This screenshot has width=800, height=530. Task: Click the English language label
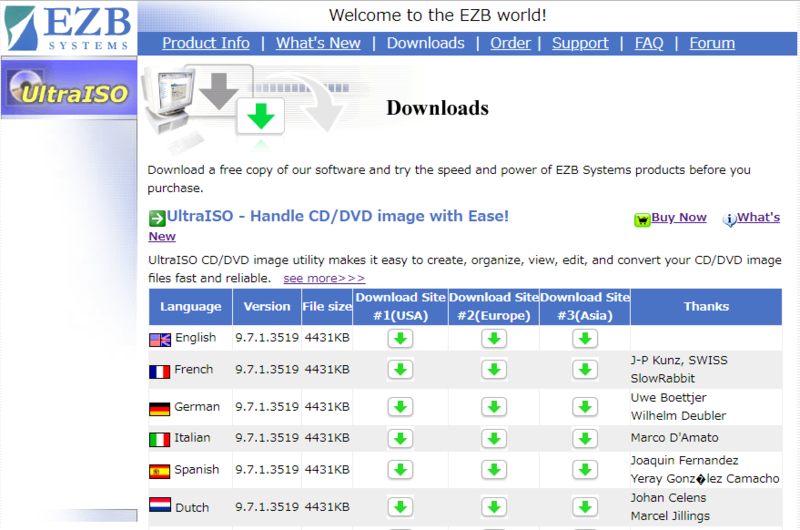(195, 338)
